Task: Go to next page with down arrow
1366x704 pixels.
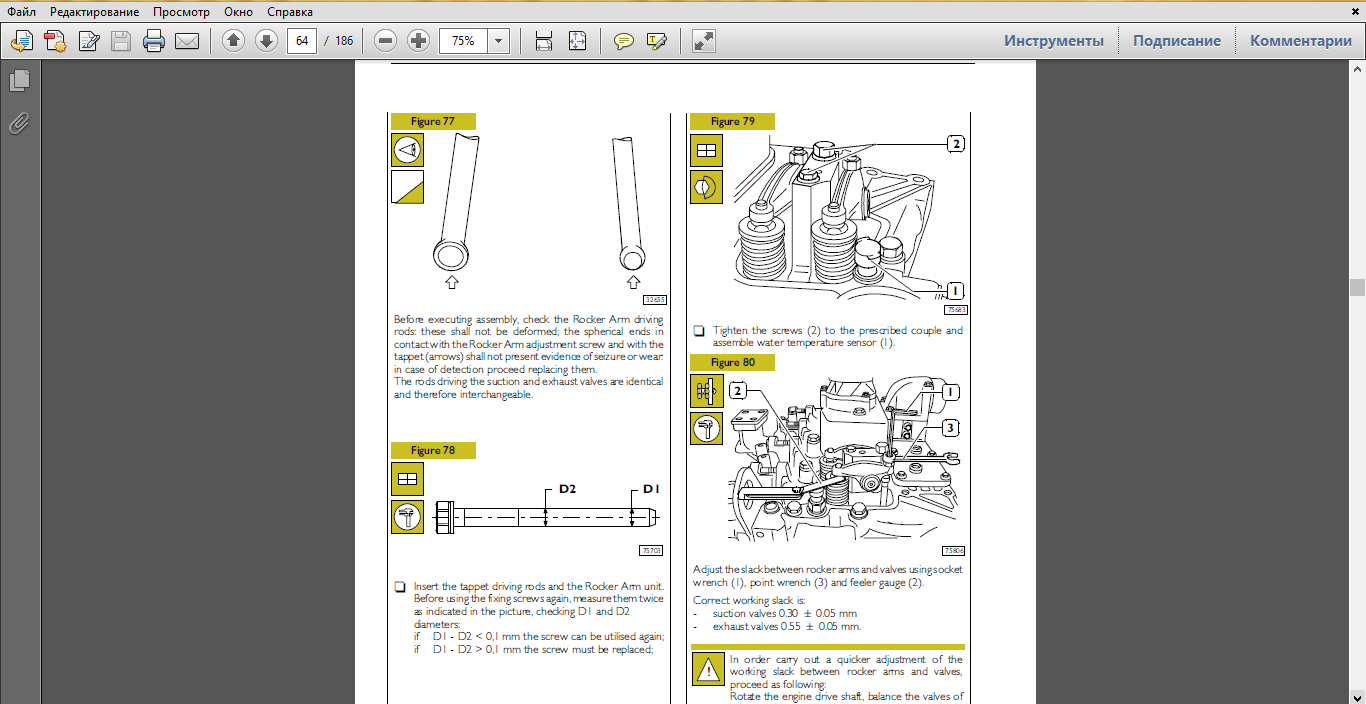Action: 266,41
